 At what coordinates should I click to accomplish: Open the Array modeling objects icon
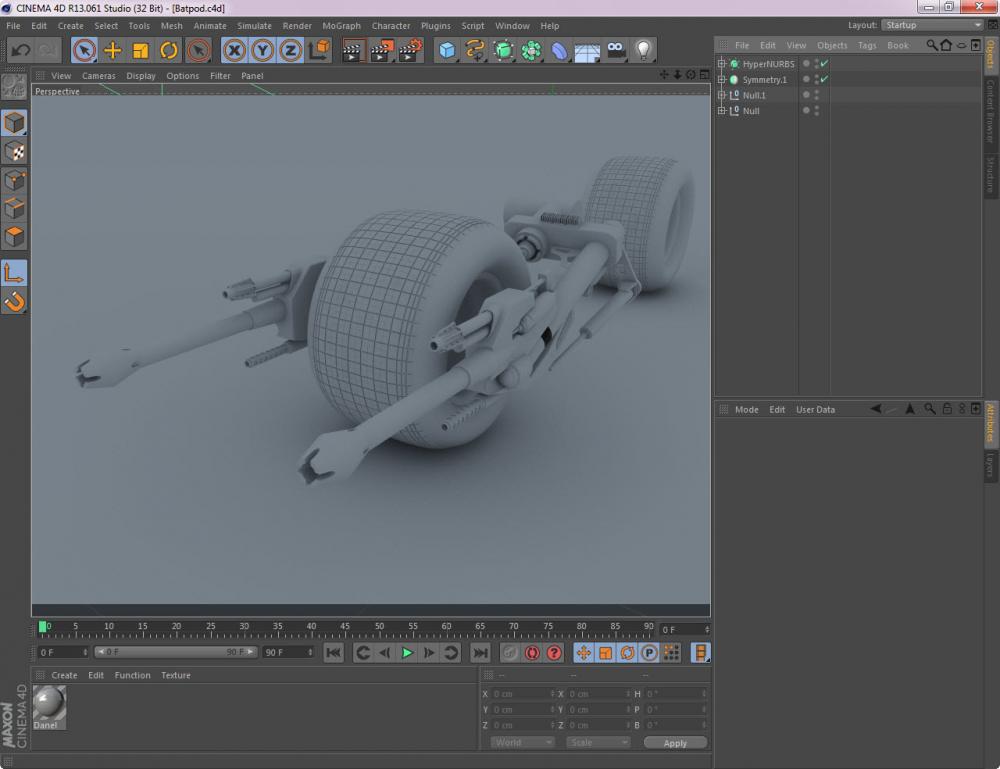point(531,50)
